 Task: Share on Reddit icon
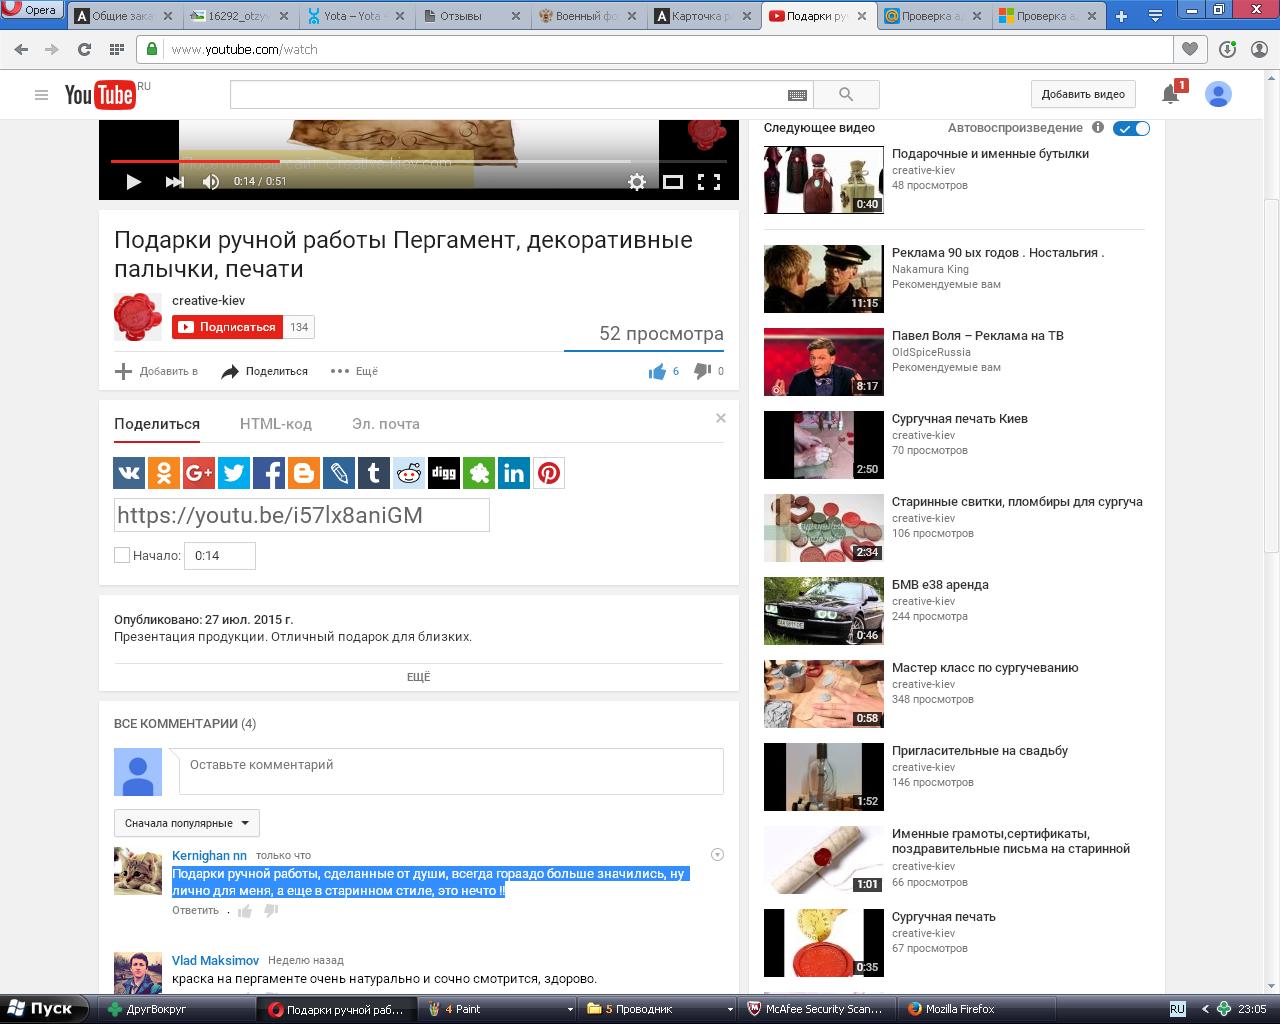[x=409, y=473]
